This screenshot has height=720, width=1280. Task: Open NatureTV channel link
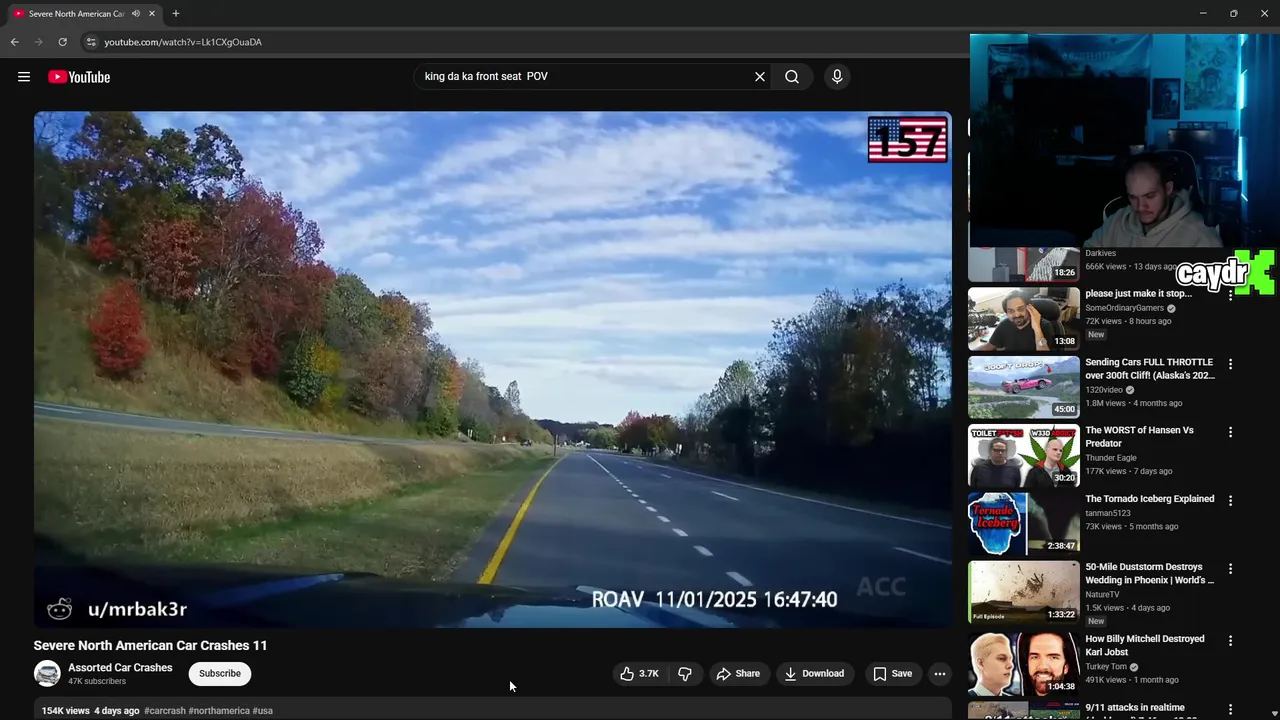(1102, 594)
